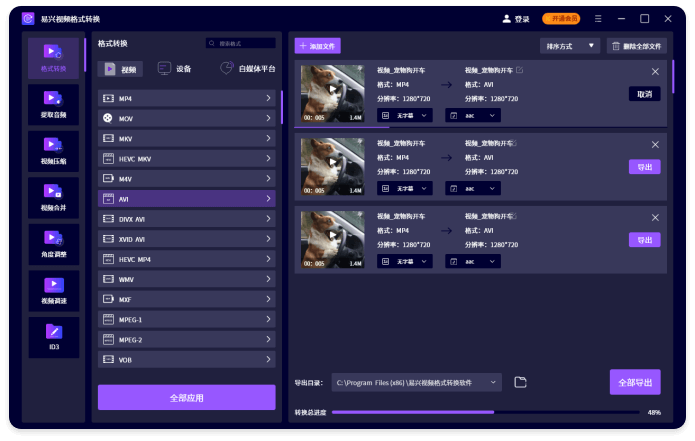Viewport: 695px width, 441px height.
Task: Click the format list vertical scrollbar
Action: tap(281, 108)
